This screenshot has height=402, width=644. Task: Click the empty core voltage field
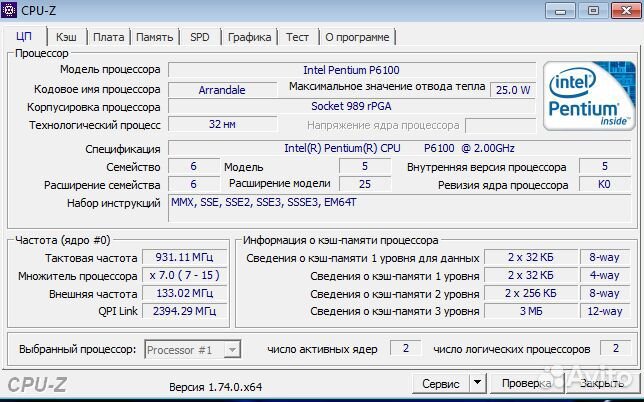click(500, 125)
